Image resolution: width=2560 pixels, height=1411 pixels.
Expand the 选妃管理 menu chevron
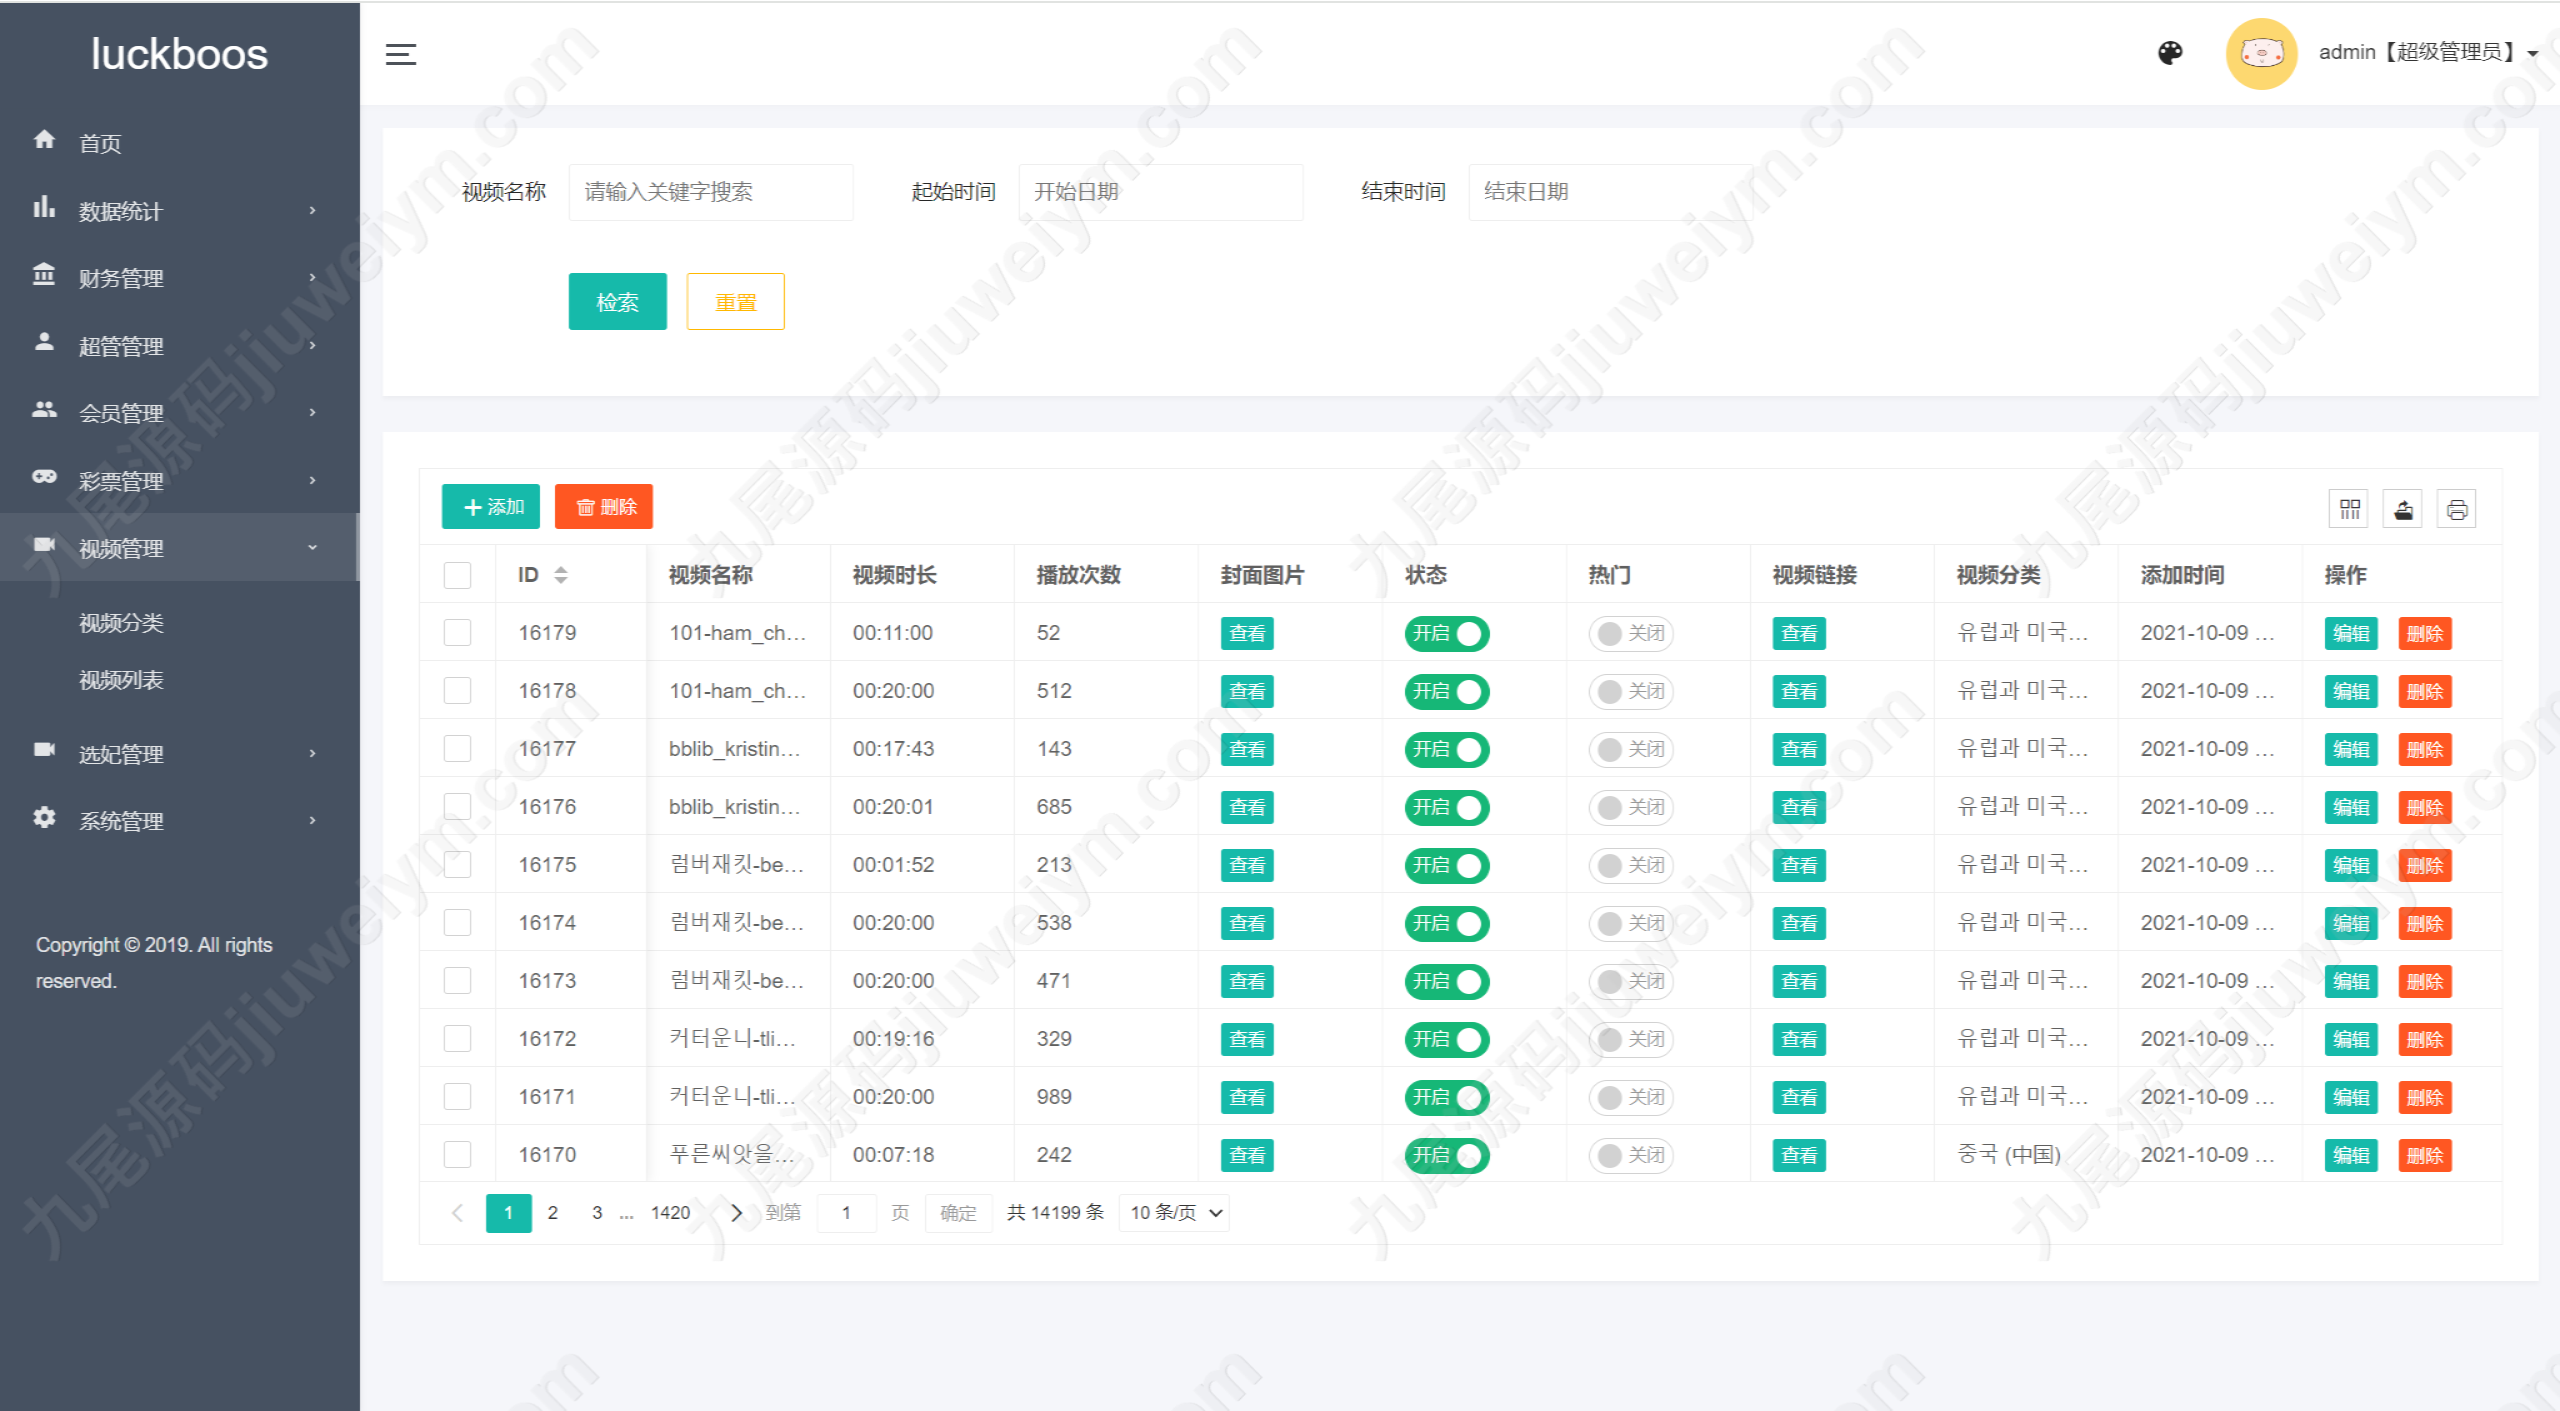(313, 753)
